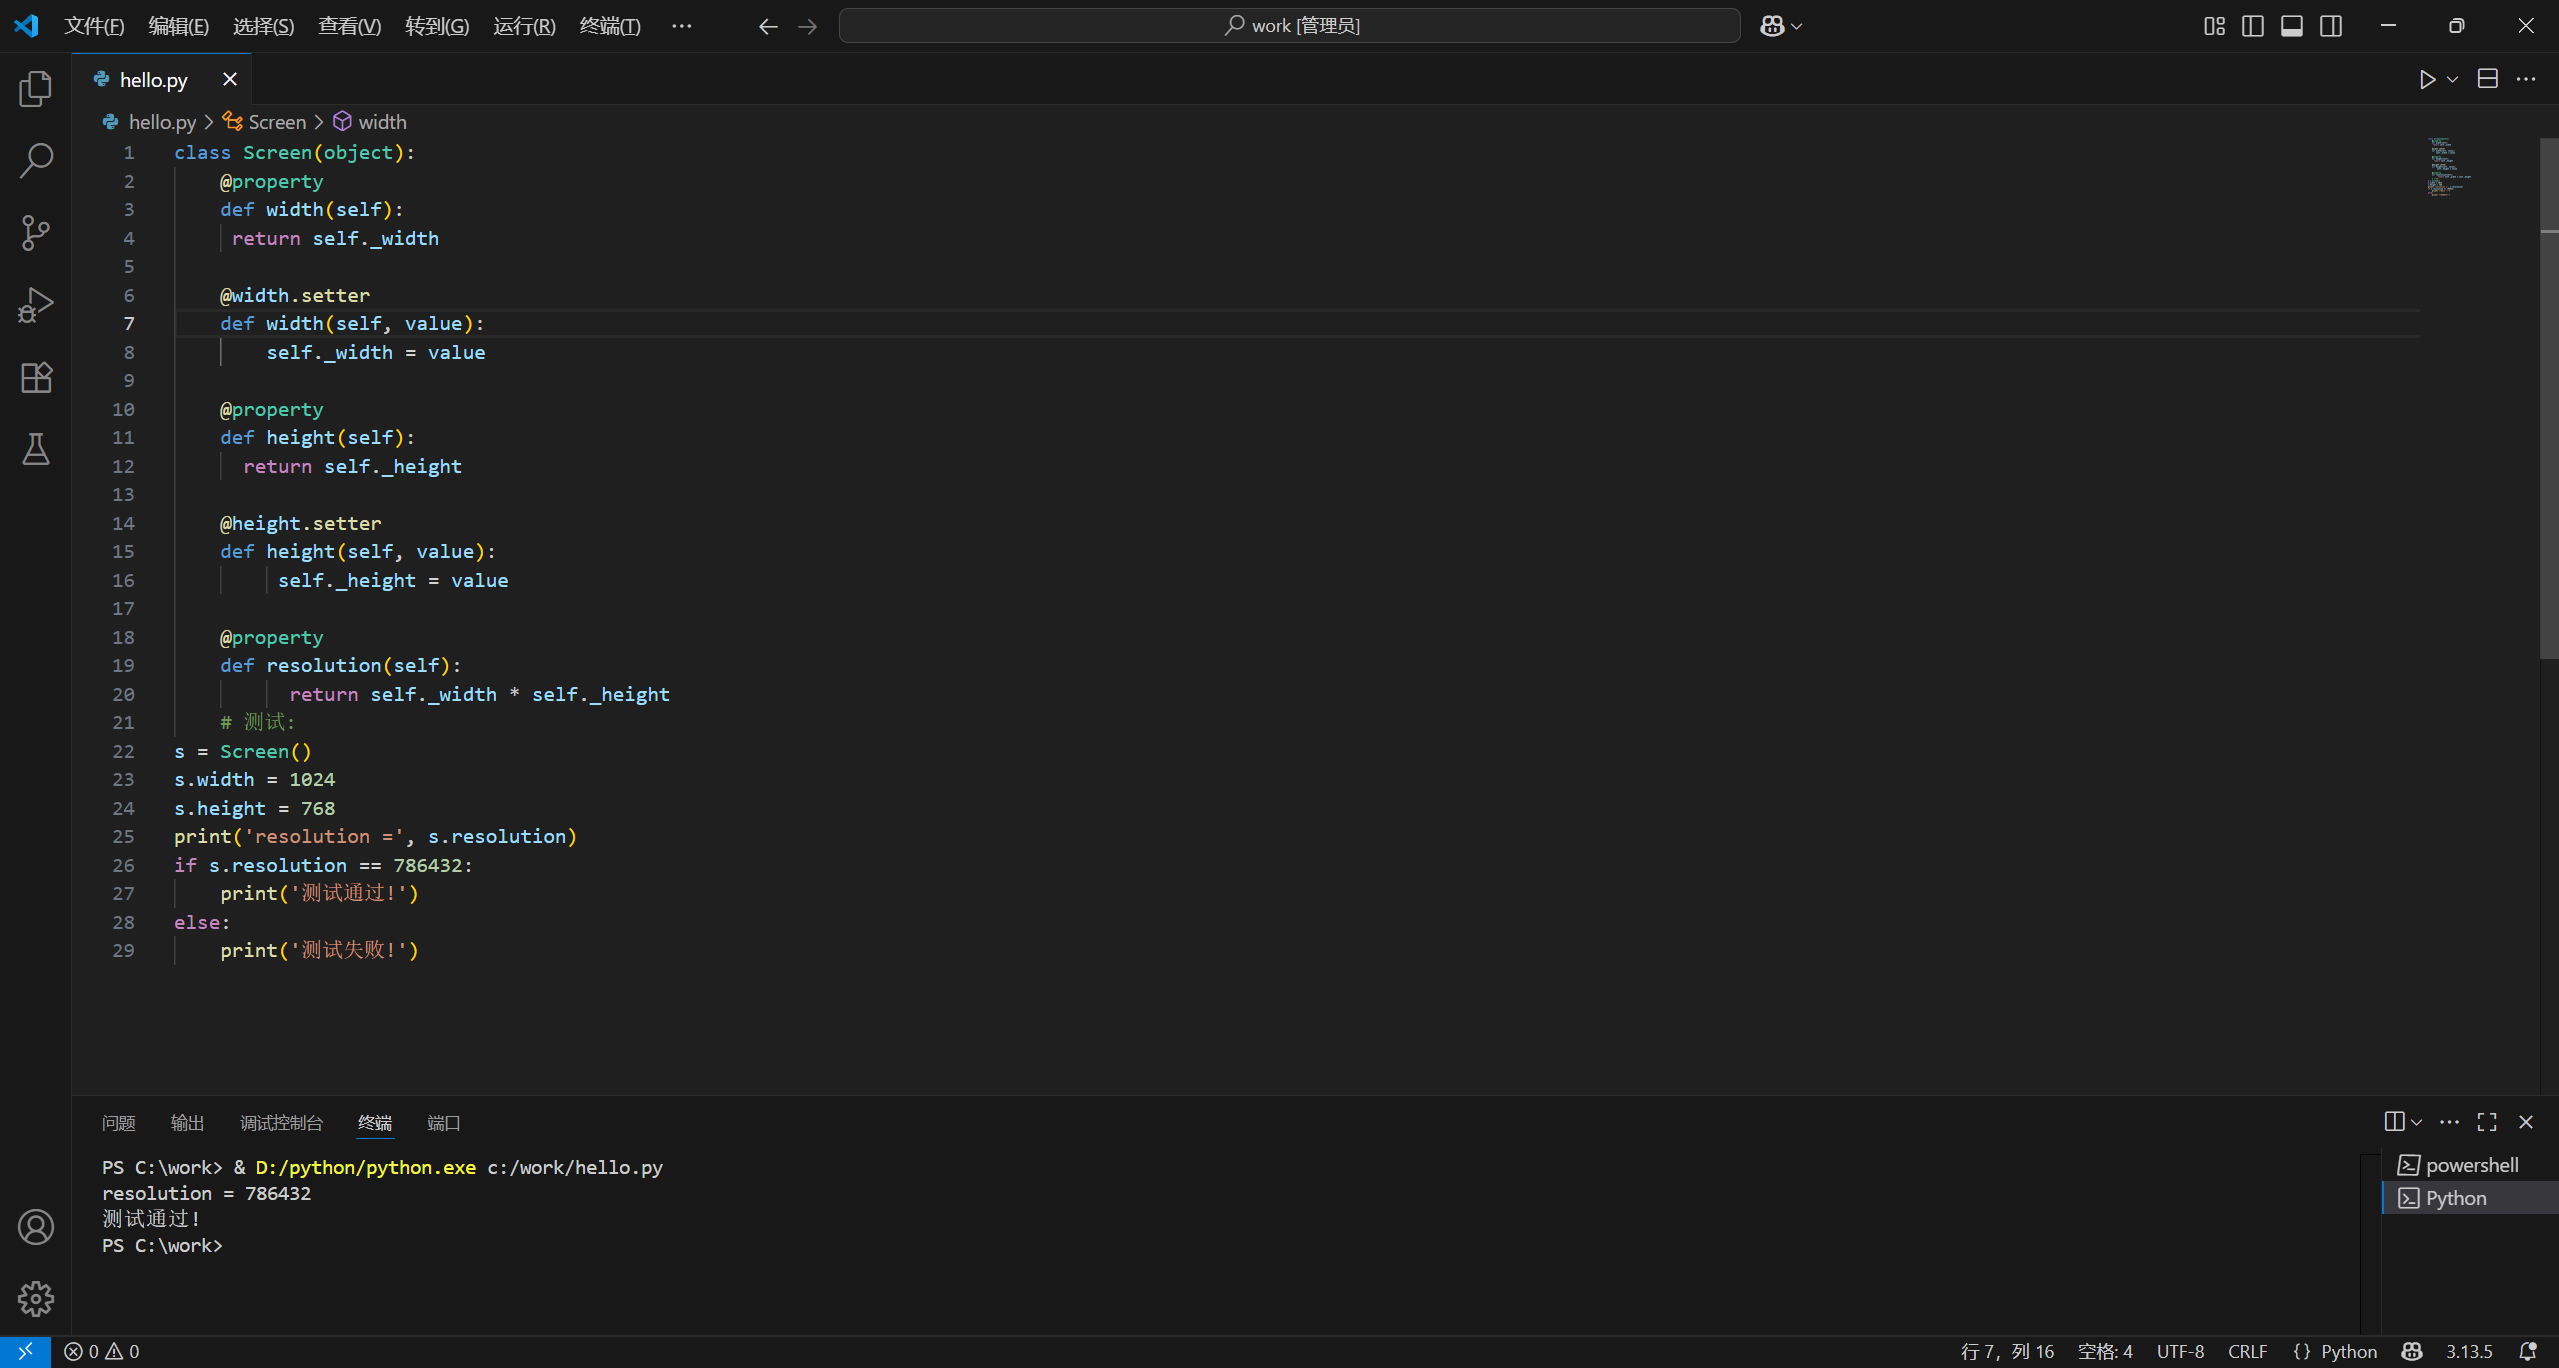Screen dimensions: 2559x1368
Task: Select the Search icon in activity bar
Action: pos(35,159)
